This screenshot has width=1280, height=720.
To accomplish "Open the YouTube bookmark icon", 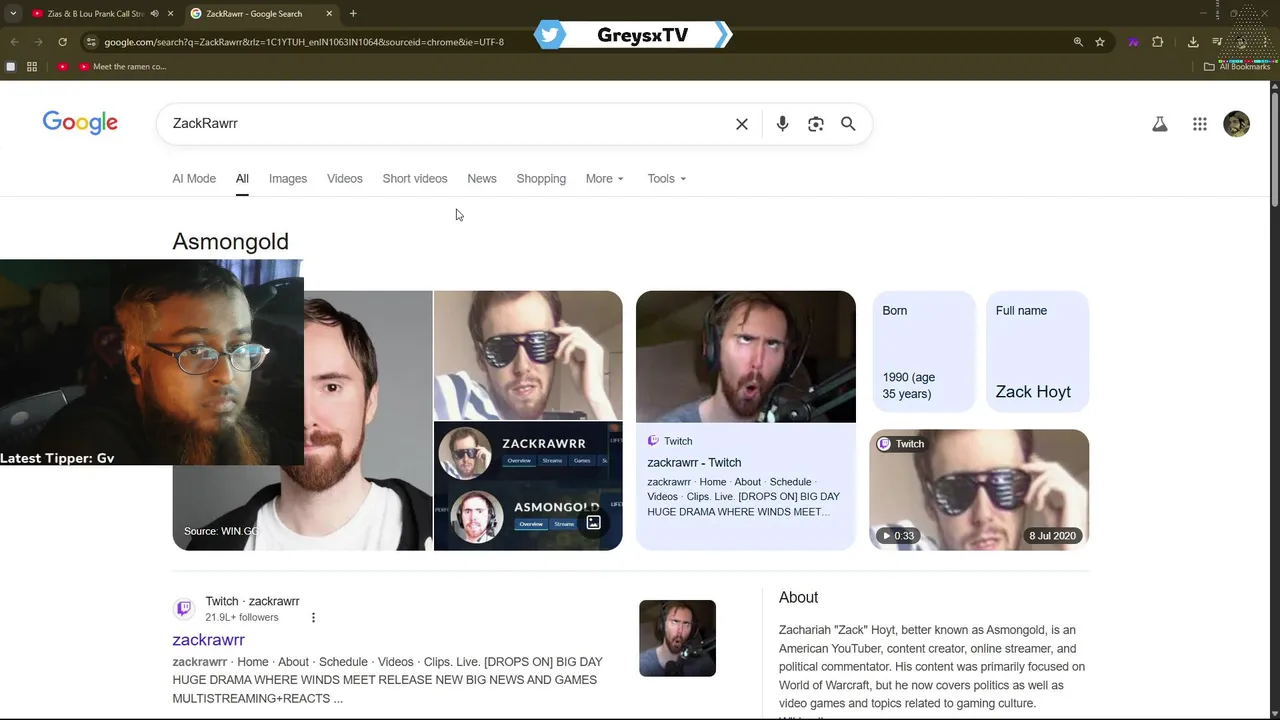I will (x=63, y=67).
